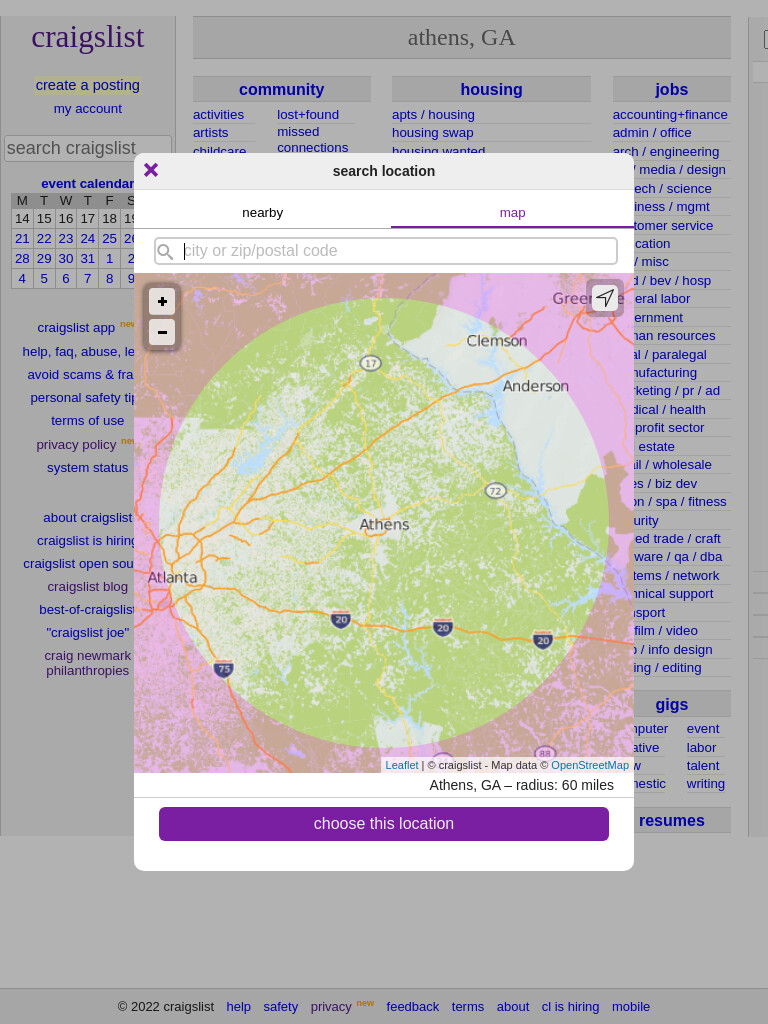This screenshot has height=1024, width=768.
Task: Open footer terms link
Action: 468,1007
